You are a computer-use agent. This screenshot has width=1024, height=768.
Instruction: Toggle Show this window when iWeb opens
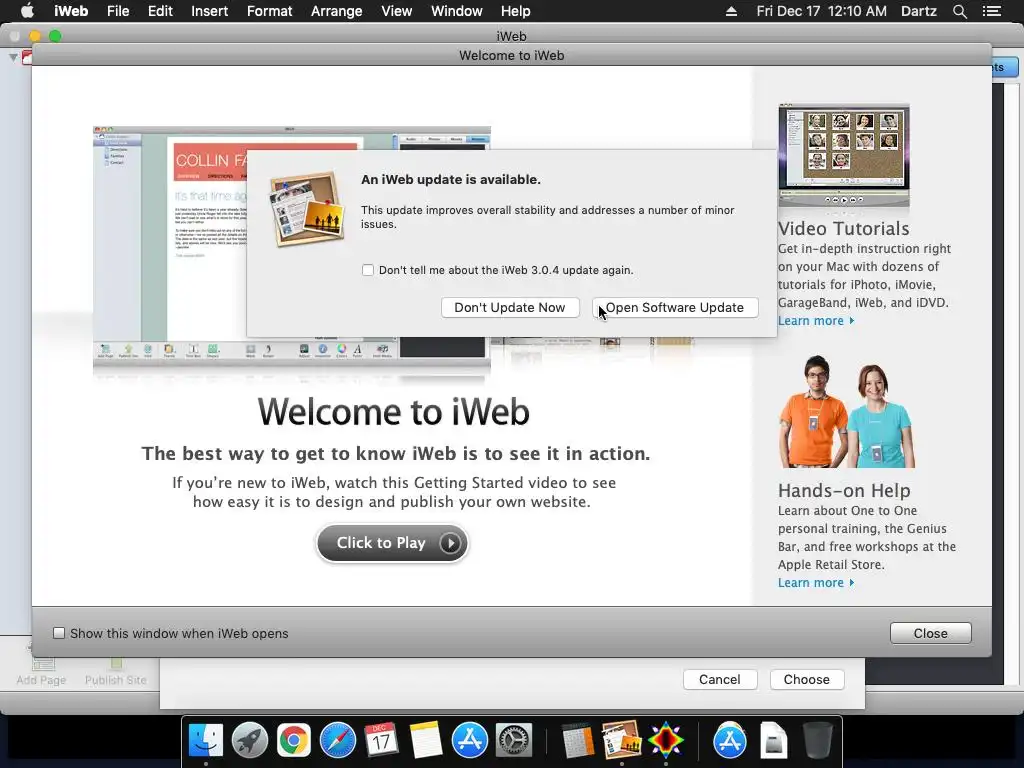coord(59,633)
